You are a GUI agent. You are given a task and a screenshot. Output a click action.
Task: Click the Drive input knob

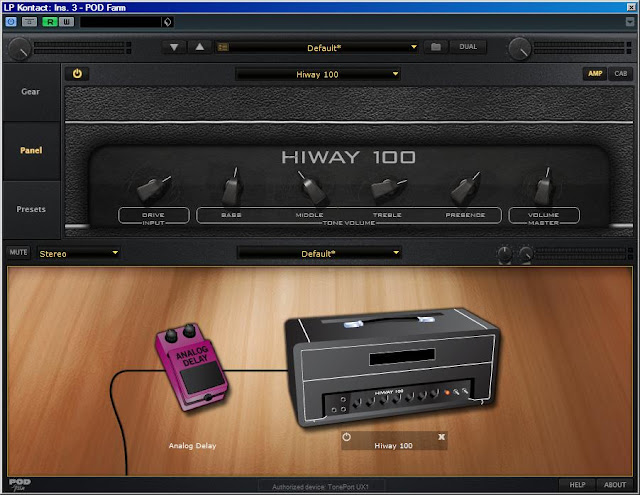tap(153, 189)
